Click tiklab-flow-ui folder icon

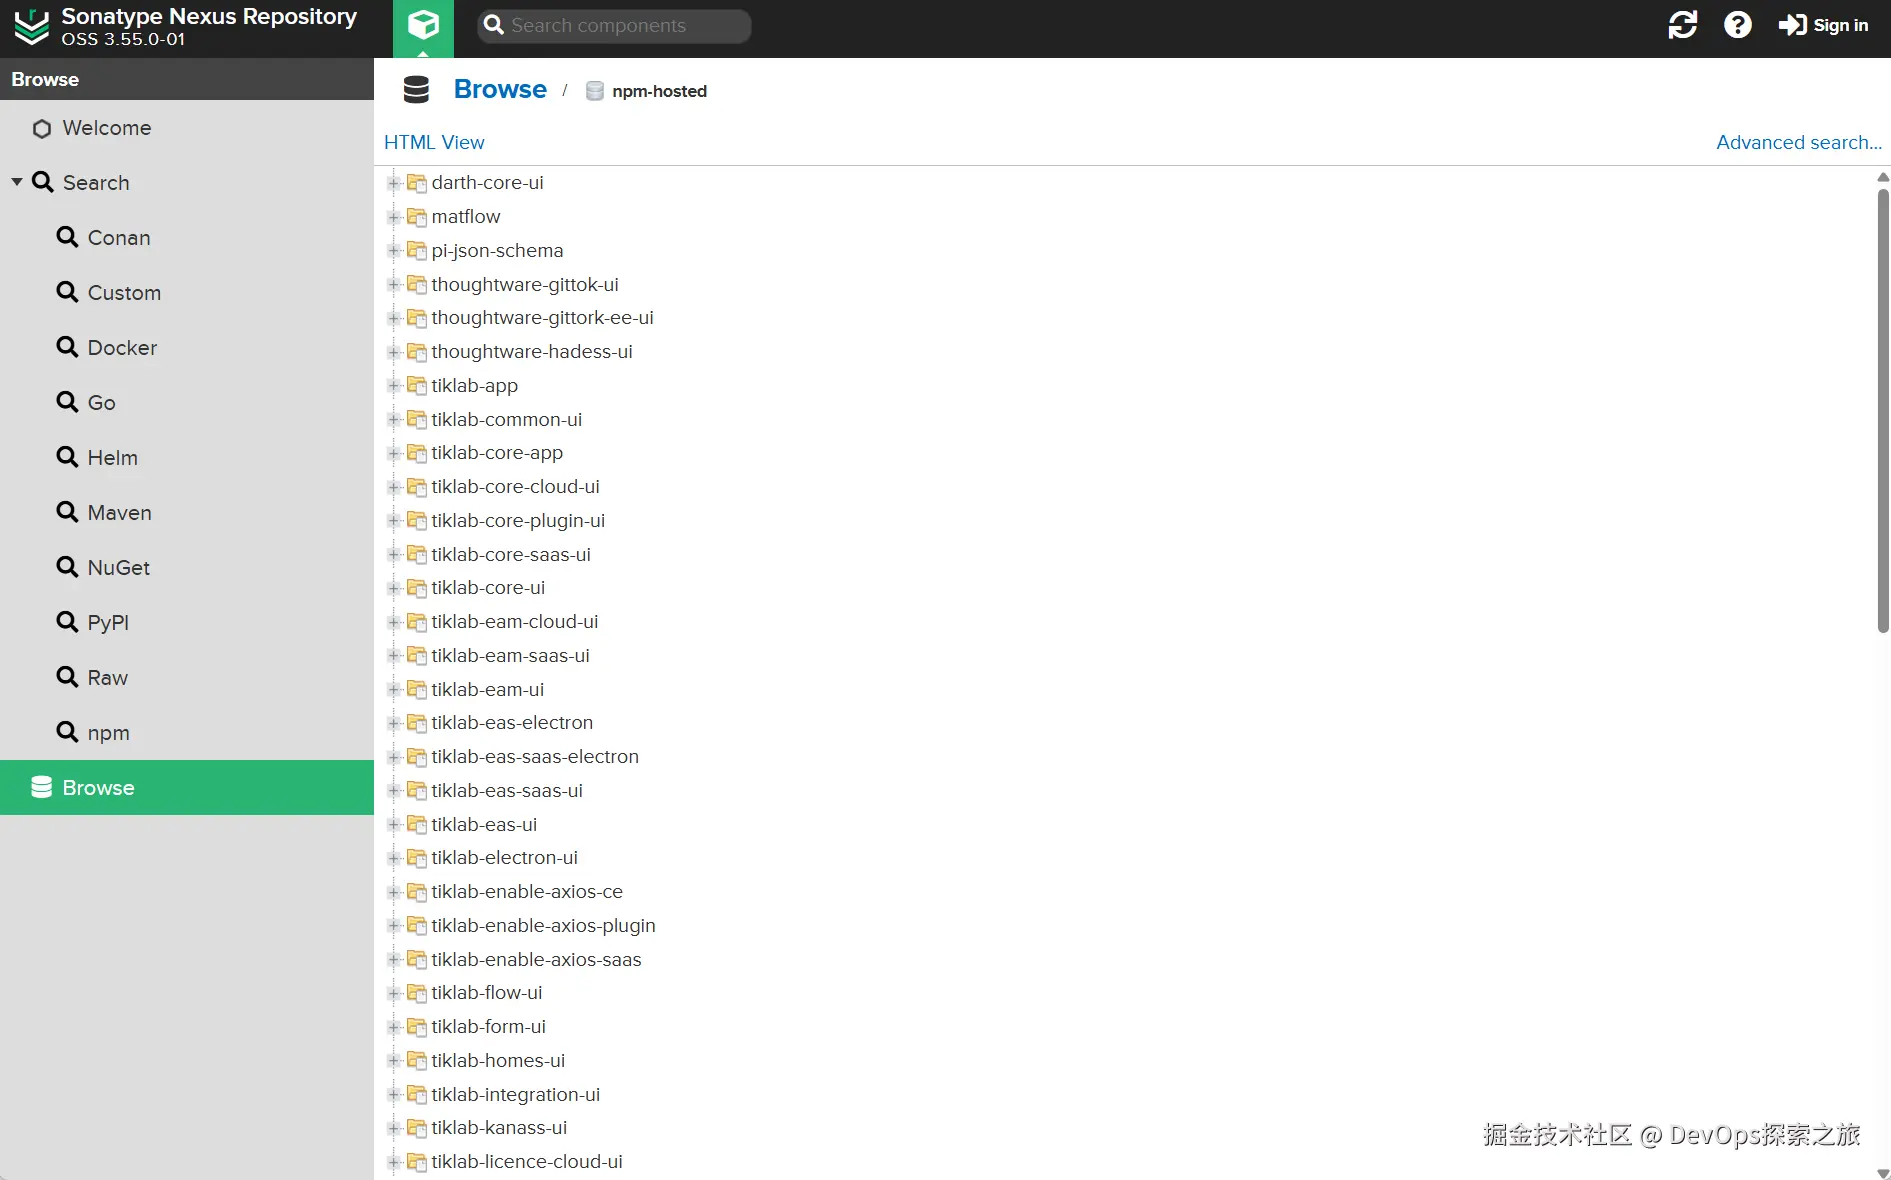pos(417,993)
